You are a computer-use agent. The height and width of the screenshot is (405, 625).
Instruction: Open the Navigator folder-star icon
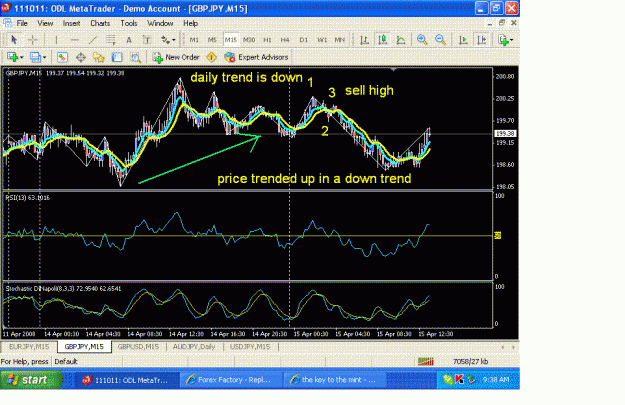[x=98, y=57]
